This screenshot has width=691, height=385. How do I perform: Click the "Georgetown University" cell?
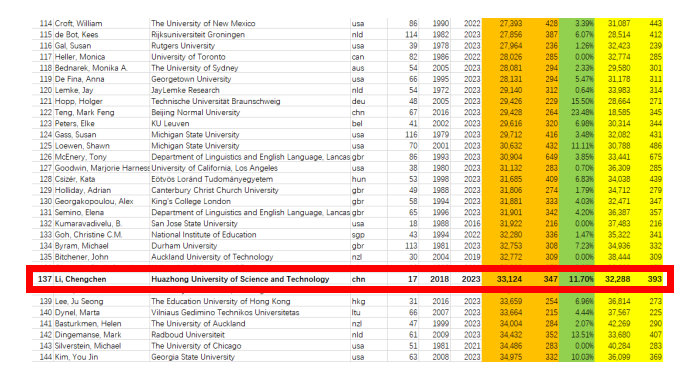(x=191, y=79)
